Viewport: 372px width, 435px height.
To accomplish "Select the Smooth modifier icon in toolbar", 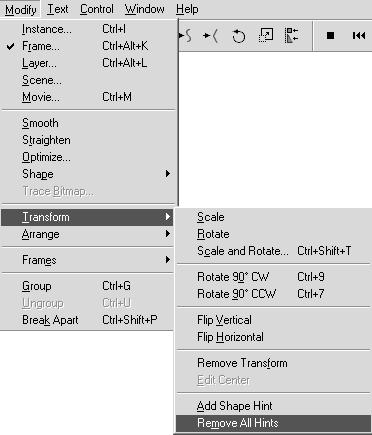I will [x=185, y=35].
